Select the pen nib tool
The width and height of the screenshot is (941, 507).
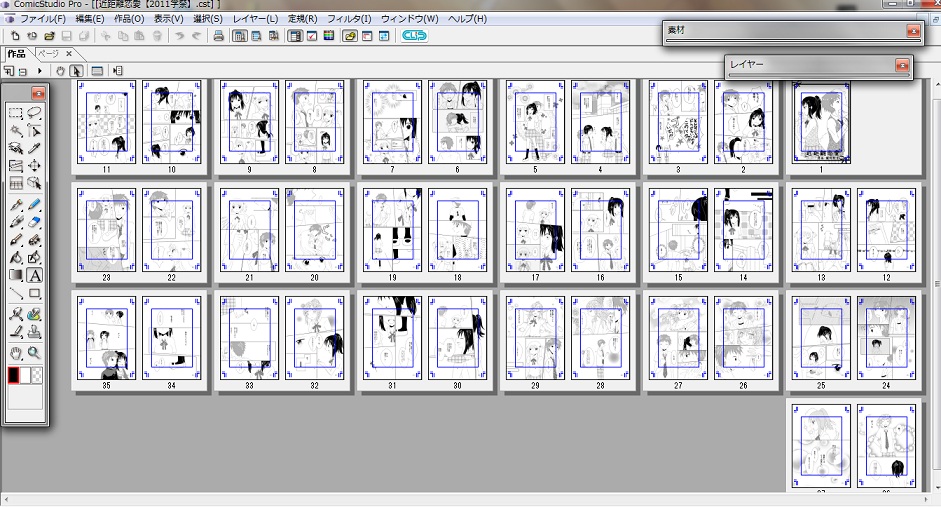(x=16, y=205)
